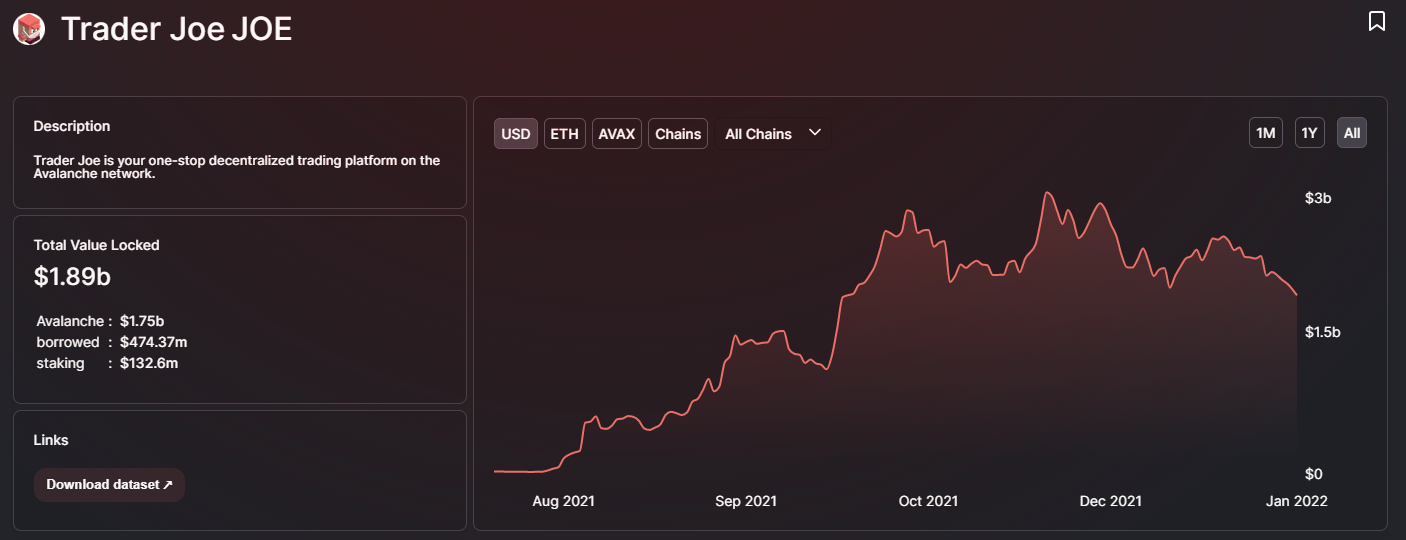
Task: Switch chart denomination to AVAX
Action: coord(617,134)
